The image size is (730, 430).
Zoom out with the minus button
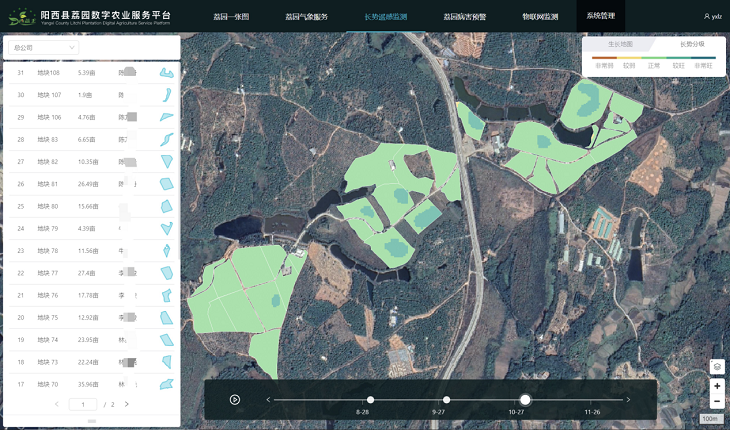click(717, 401)
